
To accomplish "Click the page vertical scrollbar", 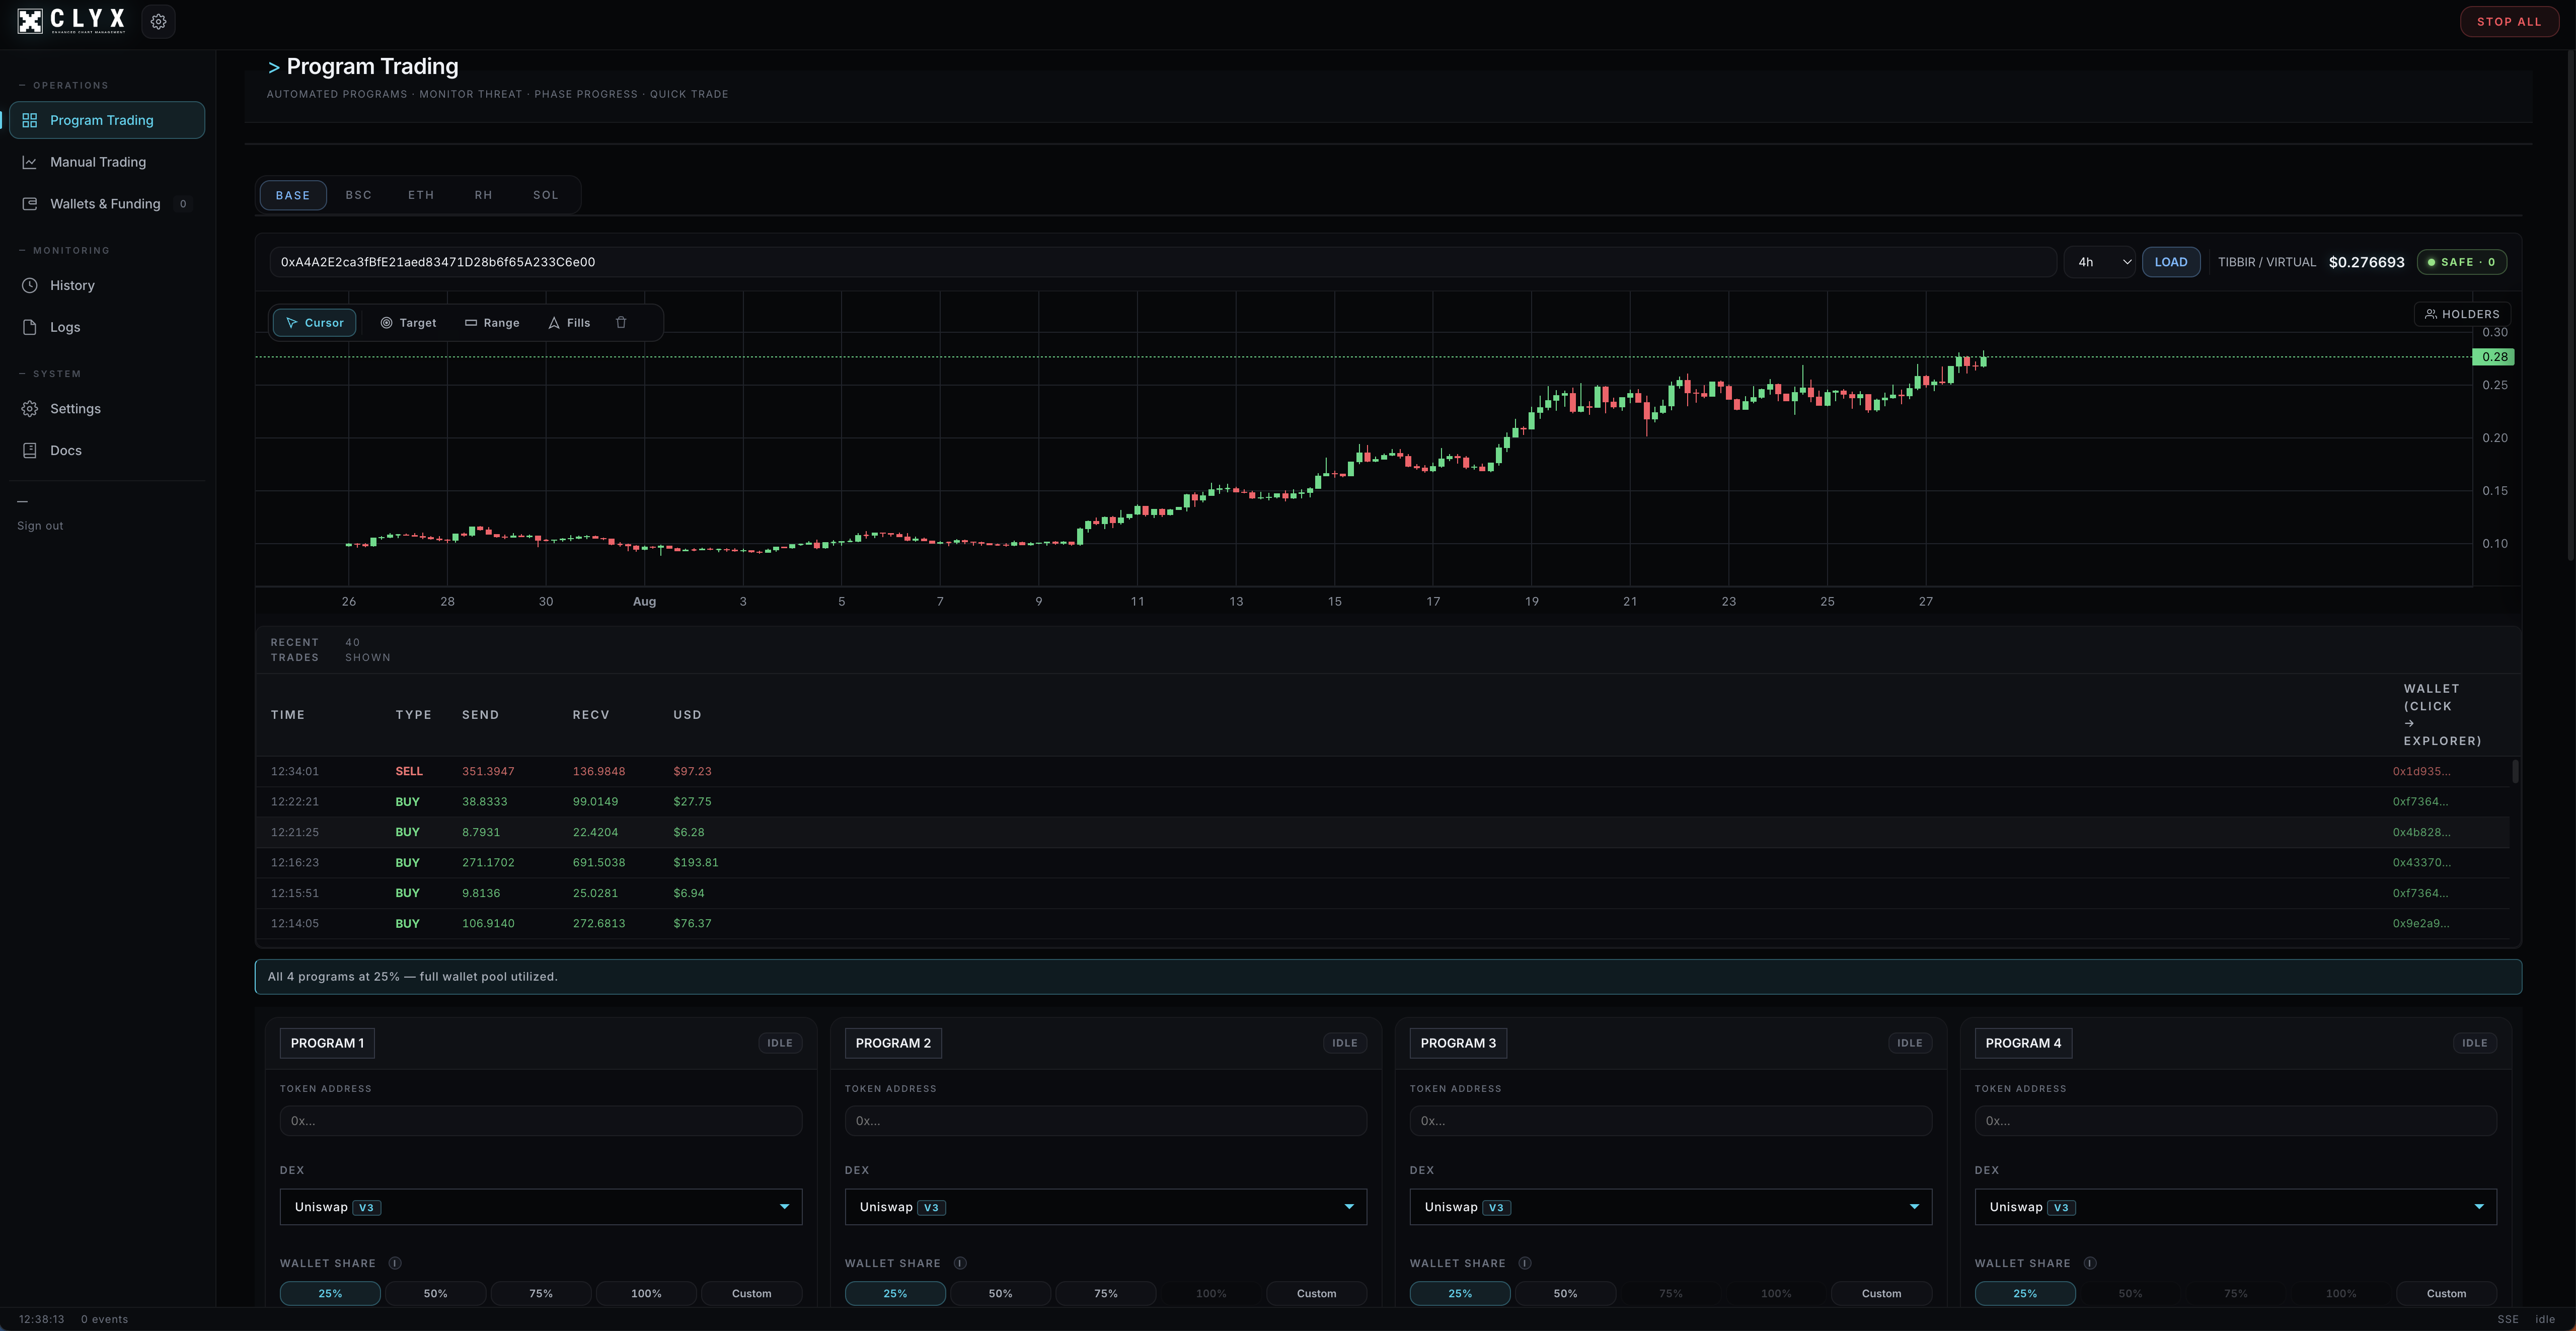I will pos(2570,305).
